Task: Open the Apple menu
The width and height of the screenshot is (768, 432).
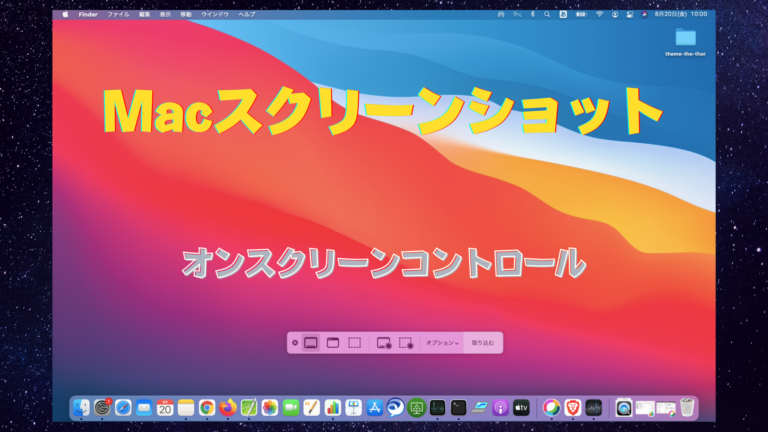Action: [65, 14]
